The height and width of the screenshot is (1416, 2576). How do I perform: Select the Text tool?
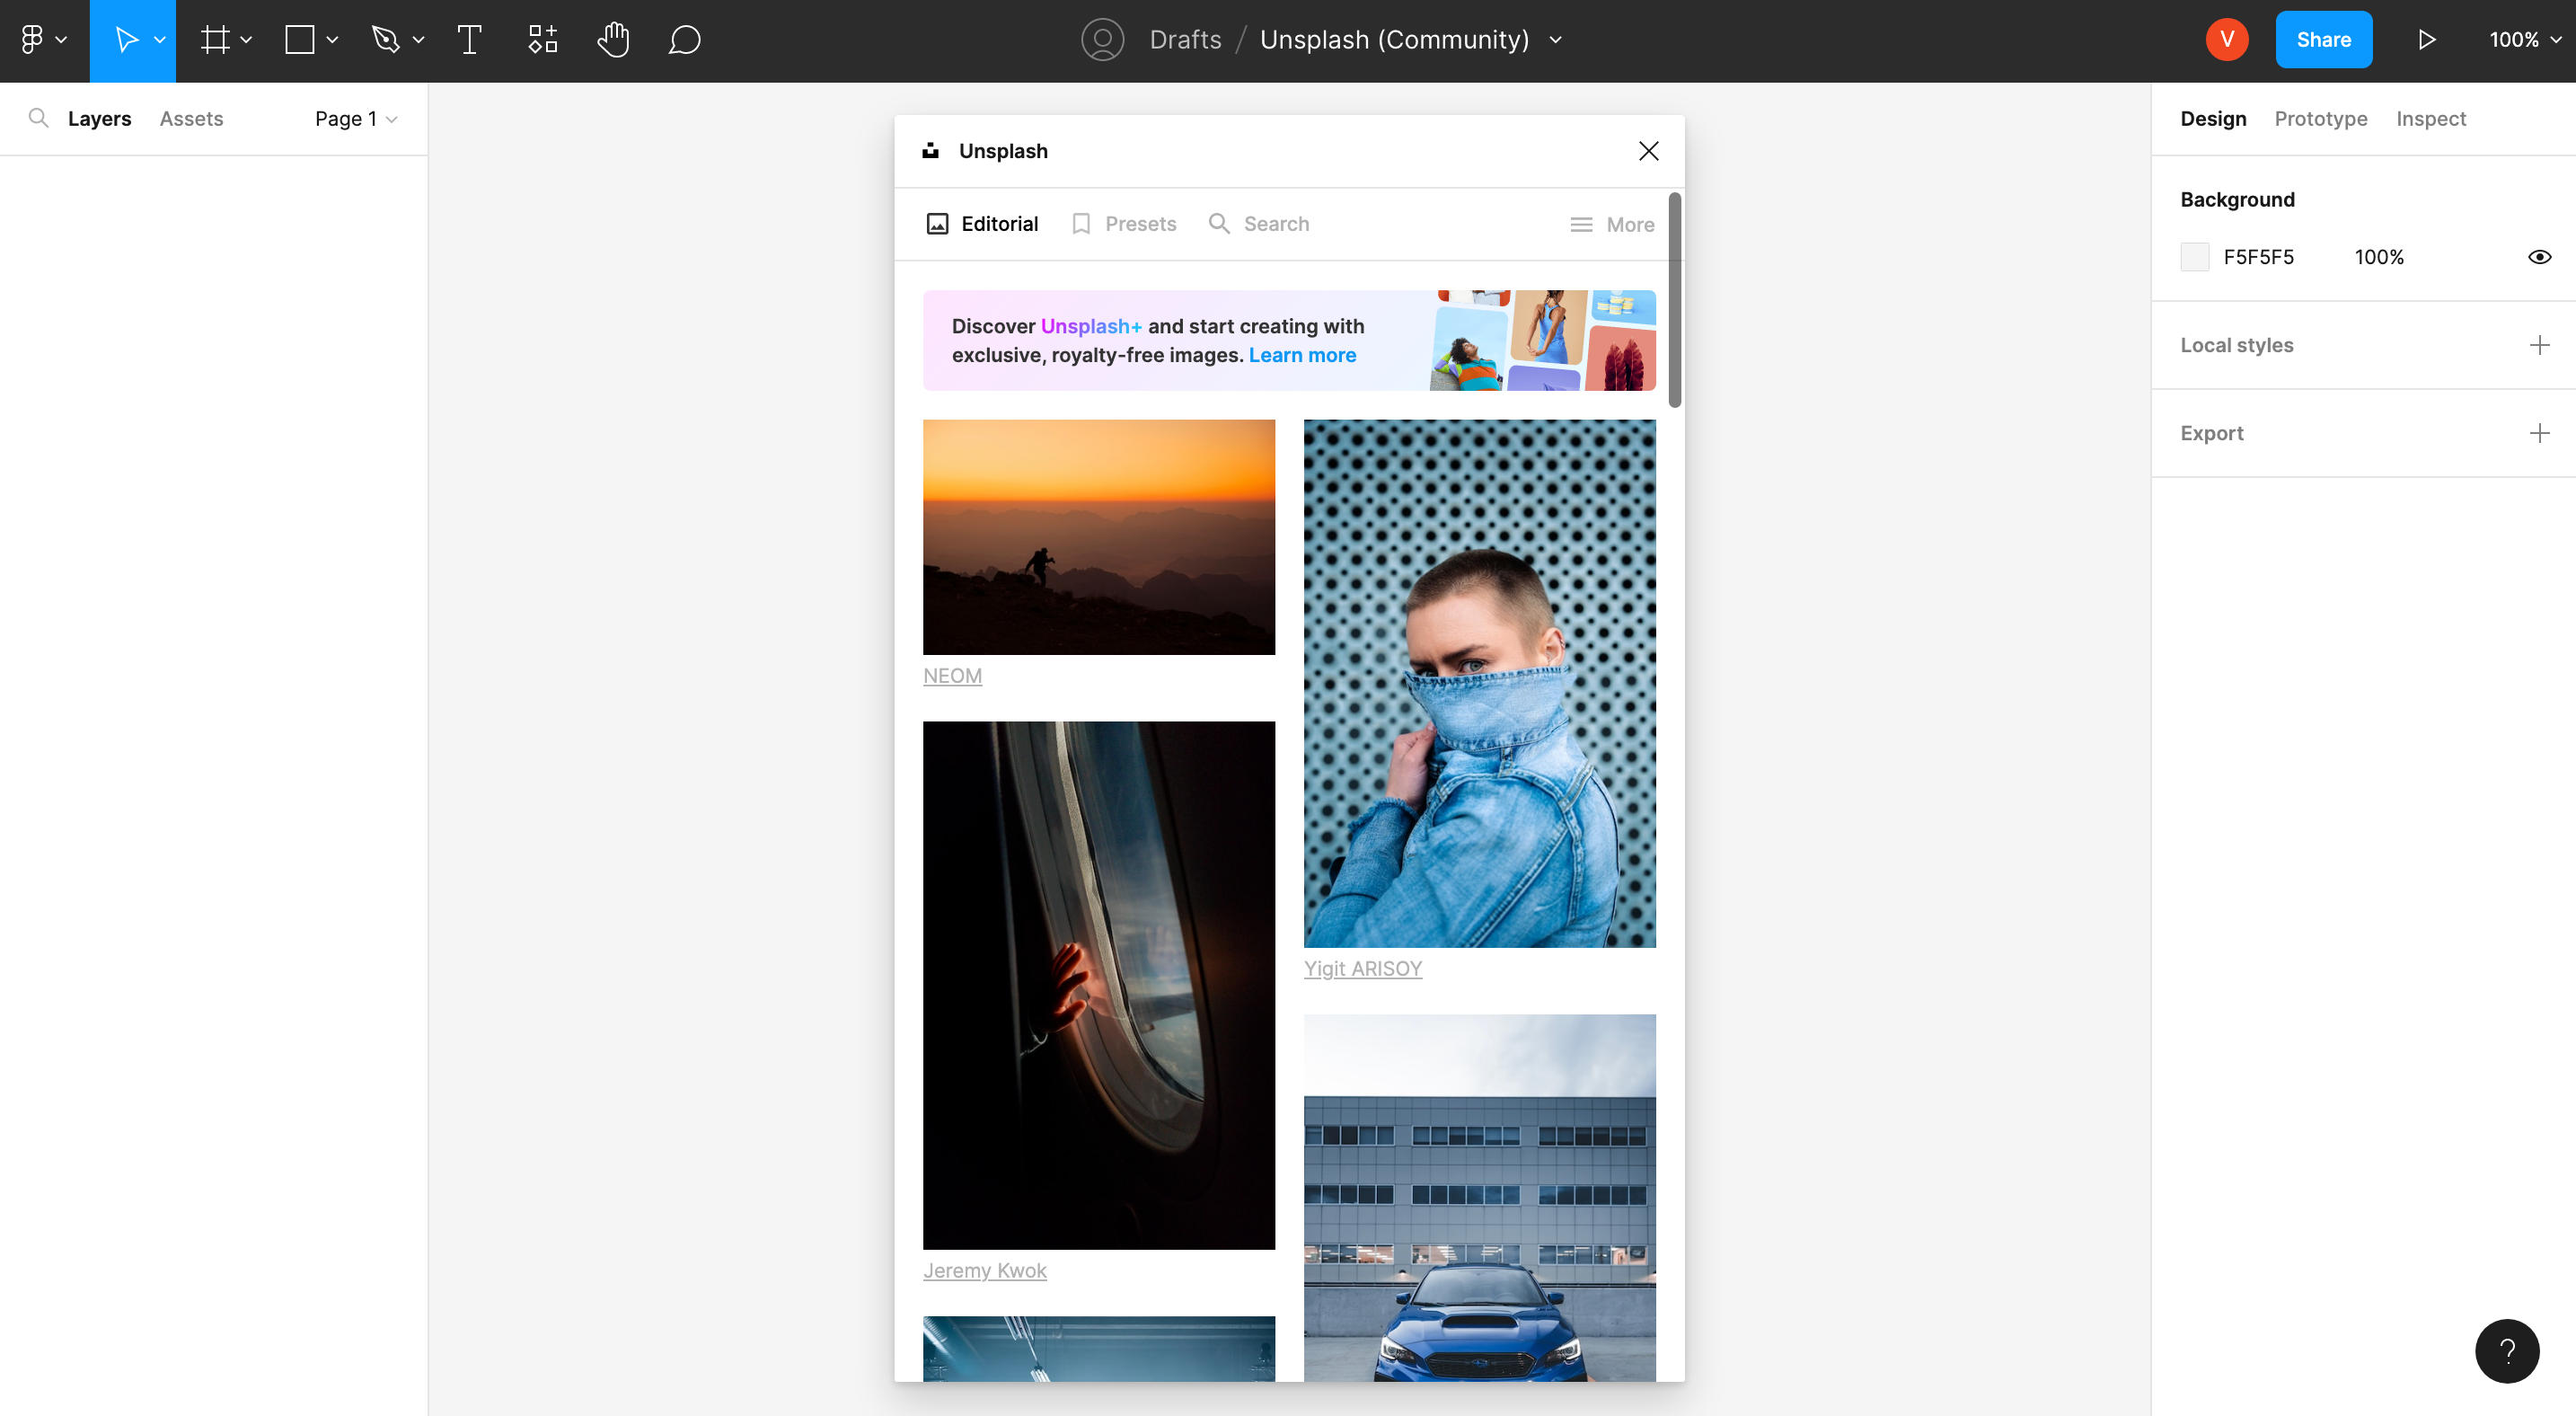(x=469, y=39)
